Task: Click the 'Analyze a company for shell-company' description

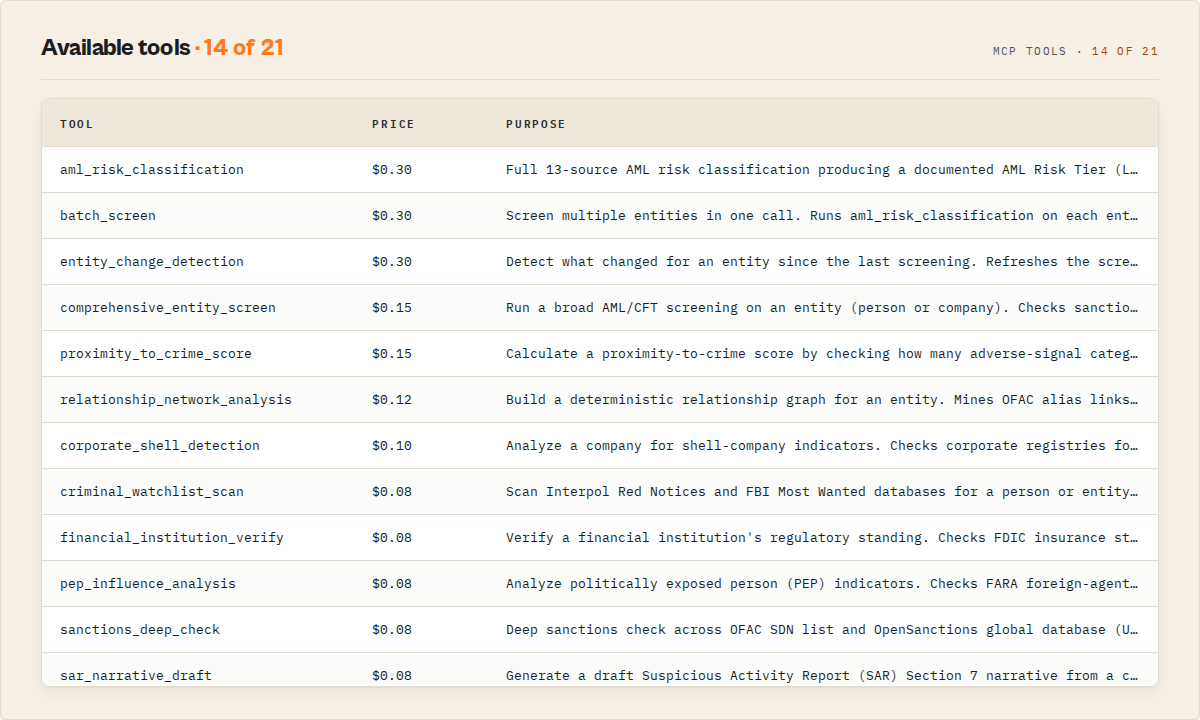Action: pos(822,445)
